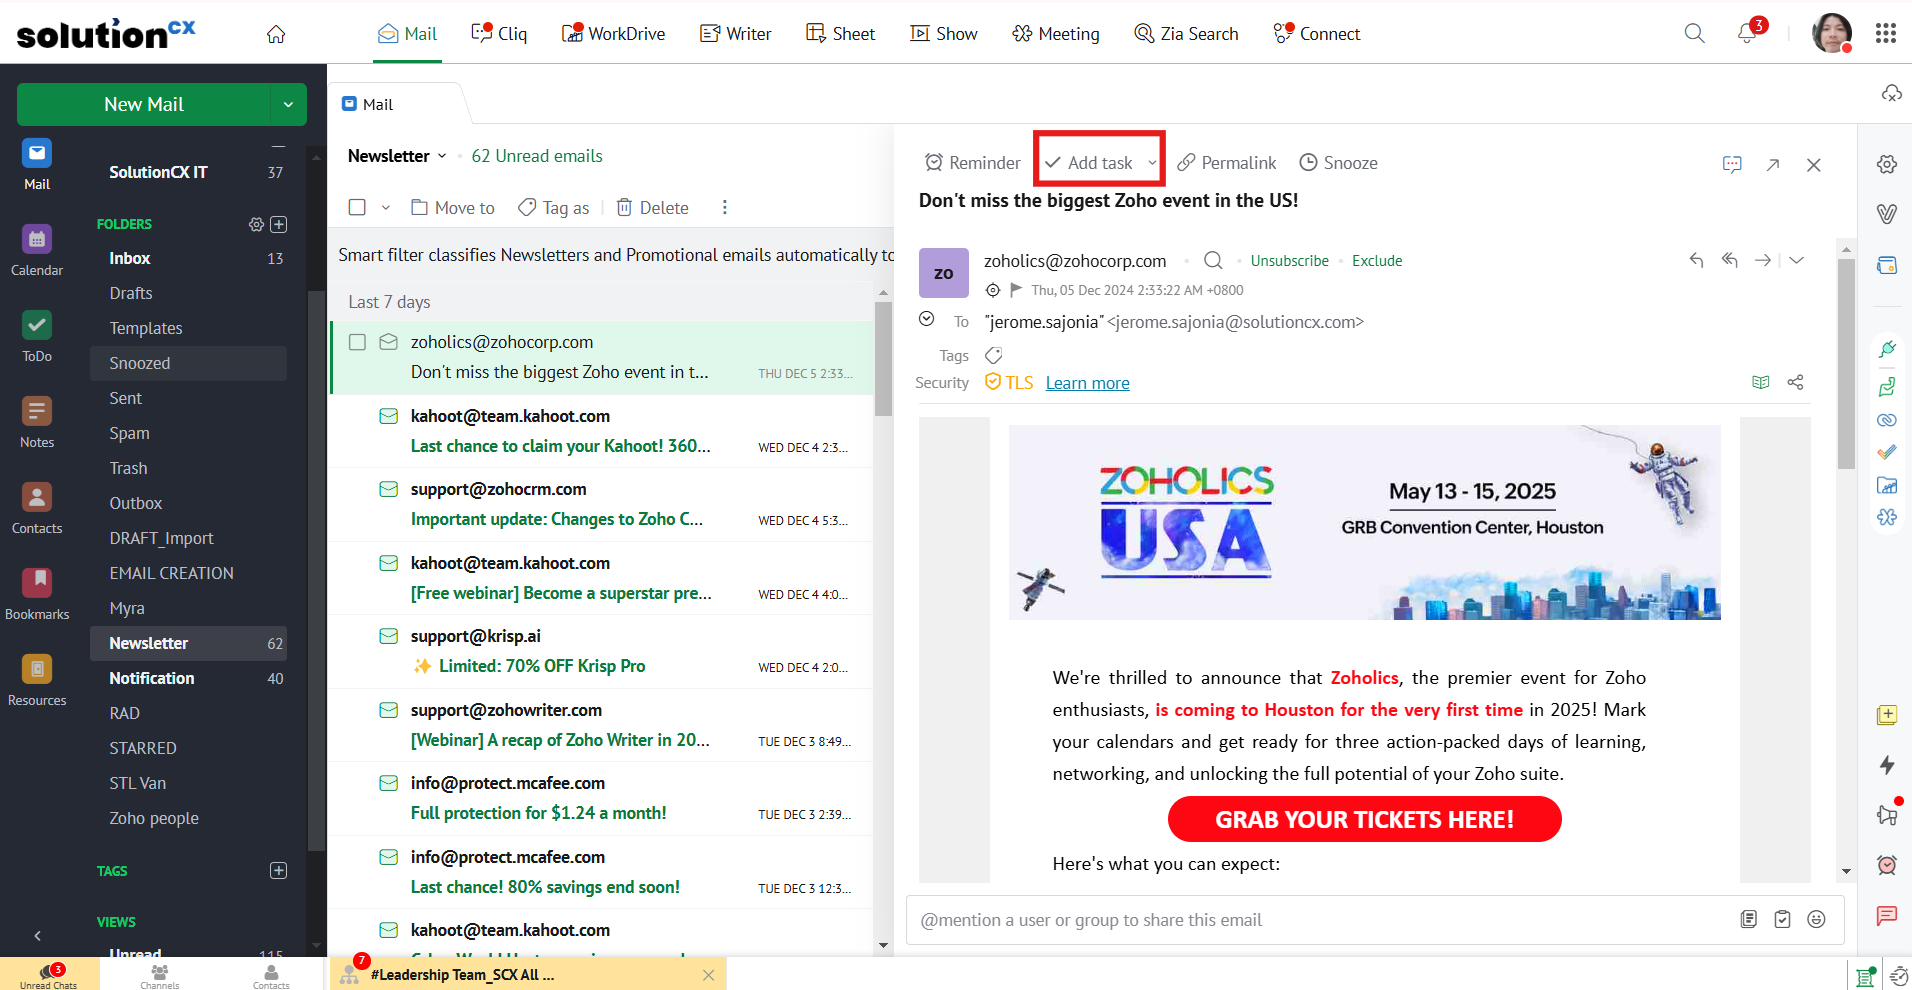Image resolution: width=1912 pixels, height=990 pixels.
Task: Open notifications bell with badge 3
Action: (x=1748, y=33)
